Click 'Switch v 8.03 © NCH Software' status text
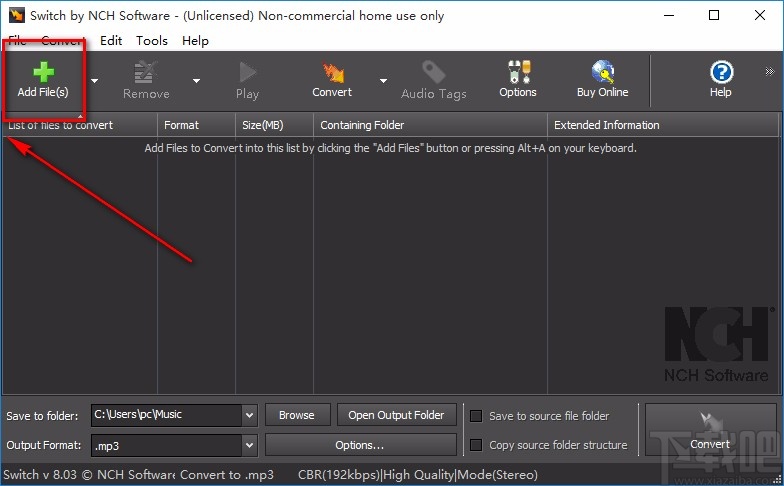 (x=89, y=474)
